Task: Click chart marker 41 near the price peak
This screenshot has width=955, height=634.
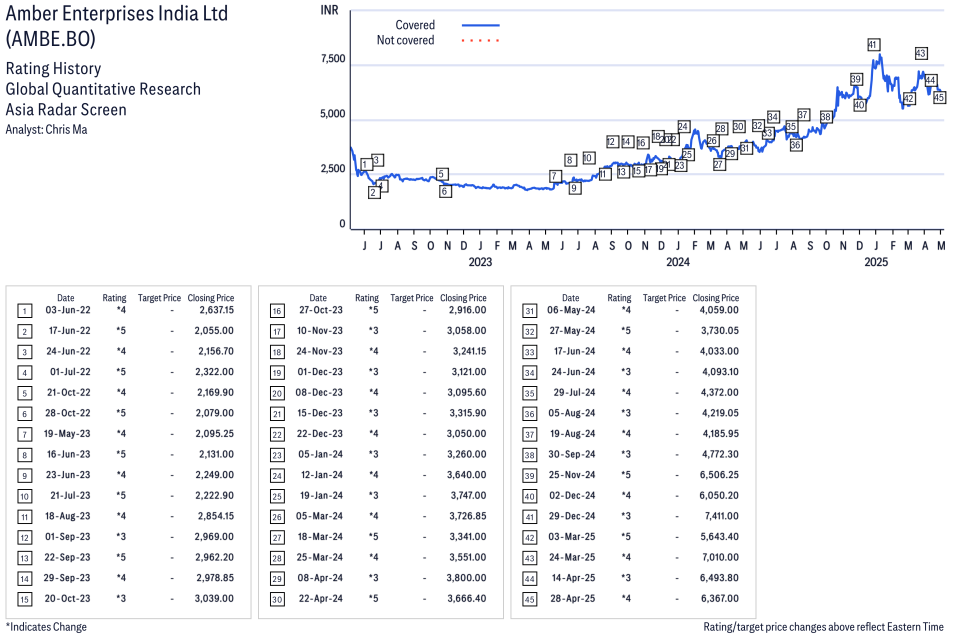Action: (873, 44)
